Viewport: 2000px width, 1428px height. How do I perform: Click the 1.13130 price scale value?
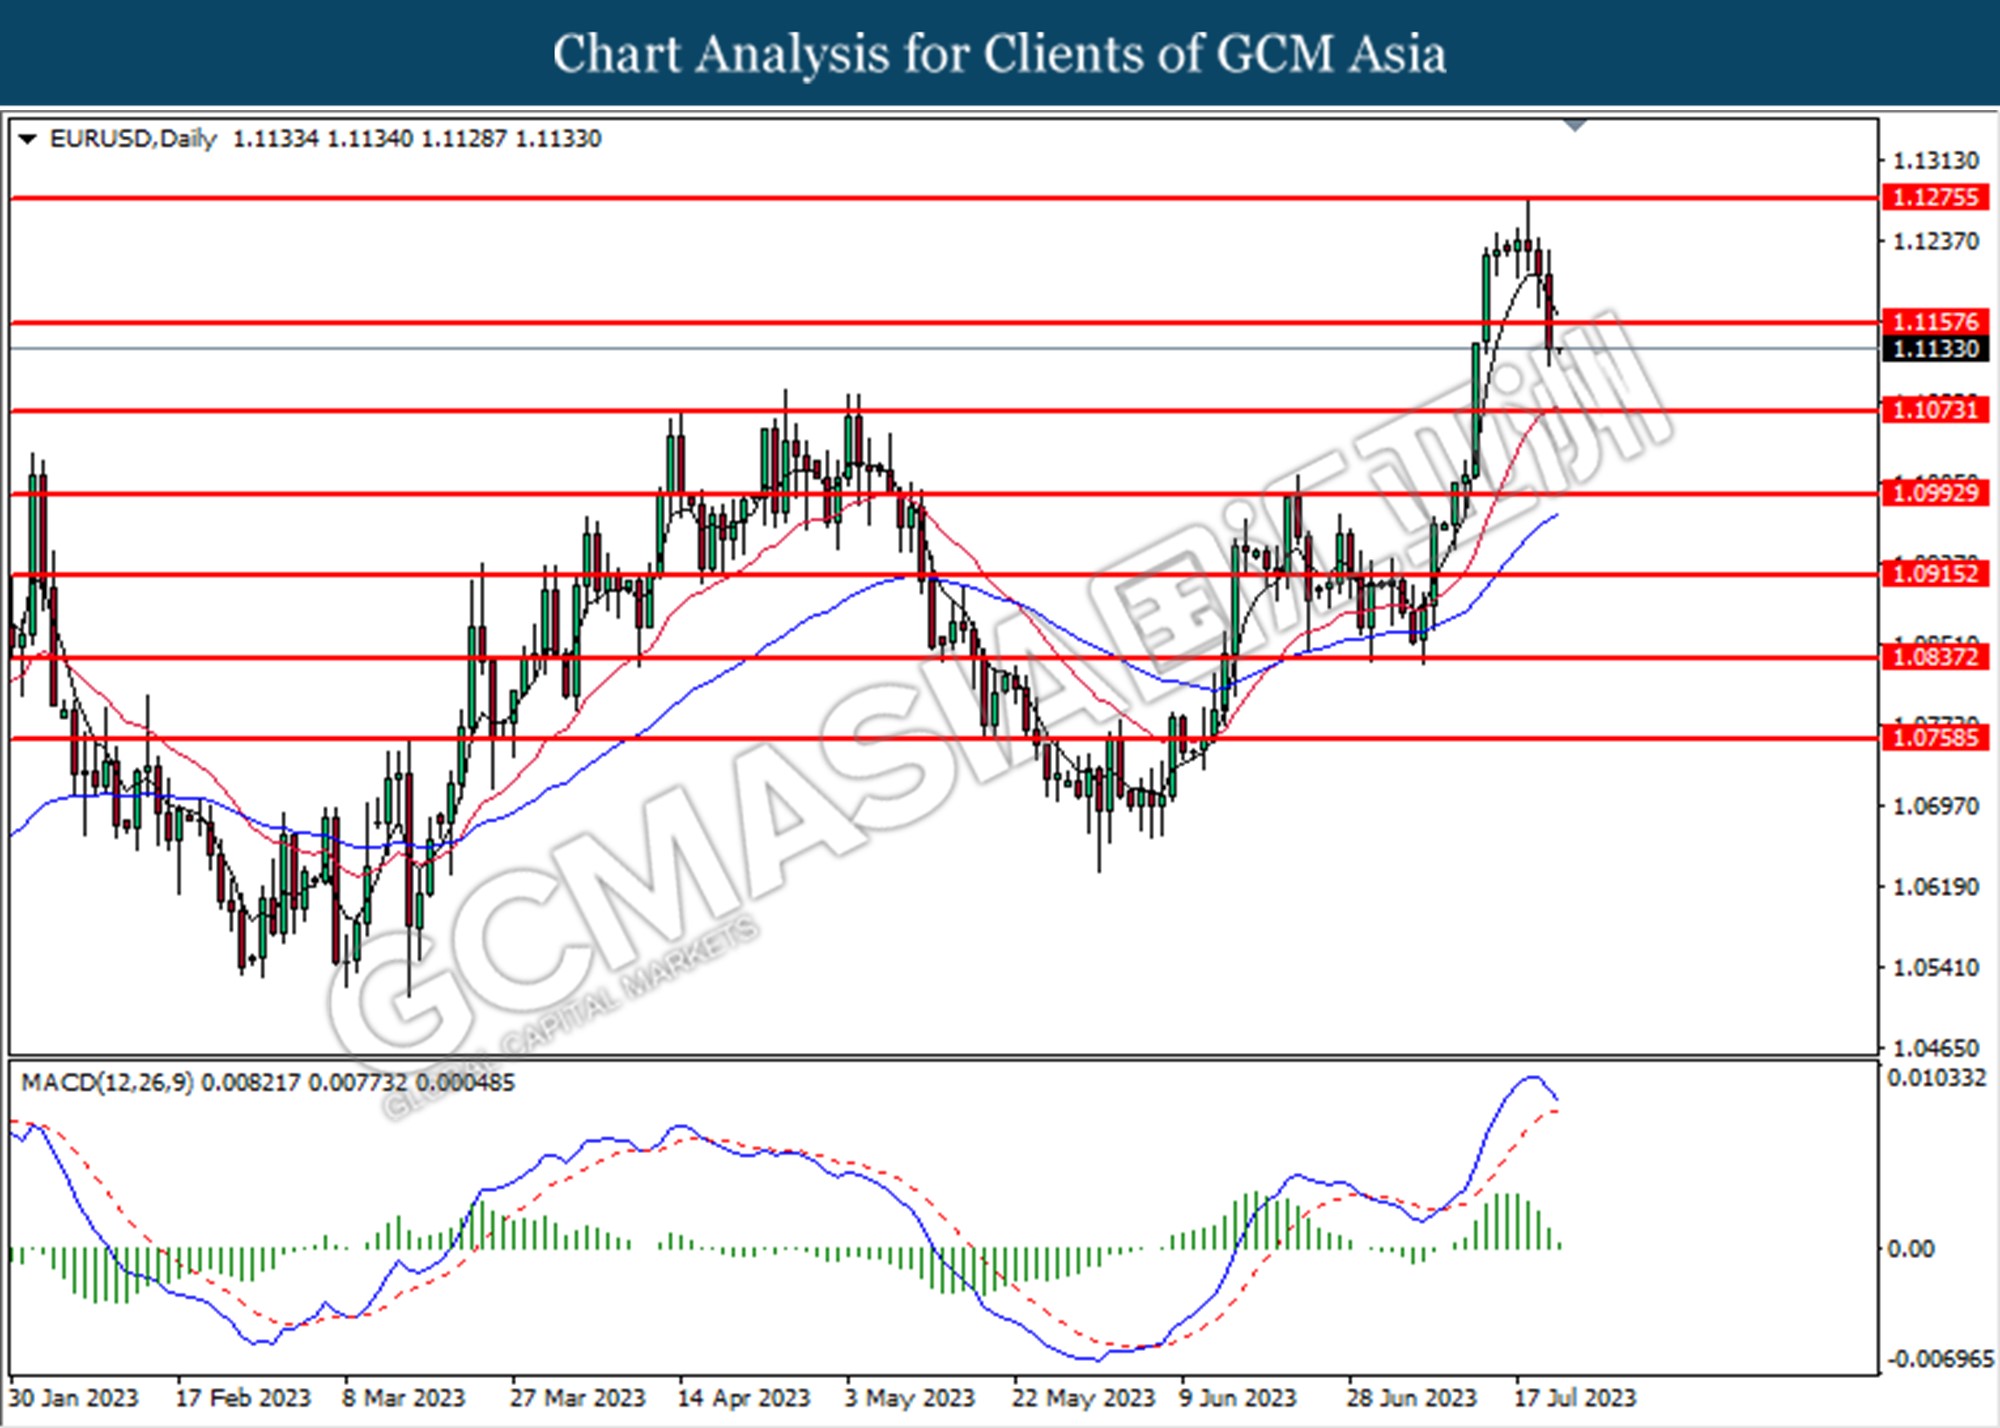[x=1936, y=160]
